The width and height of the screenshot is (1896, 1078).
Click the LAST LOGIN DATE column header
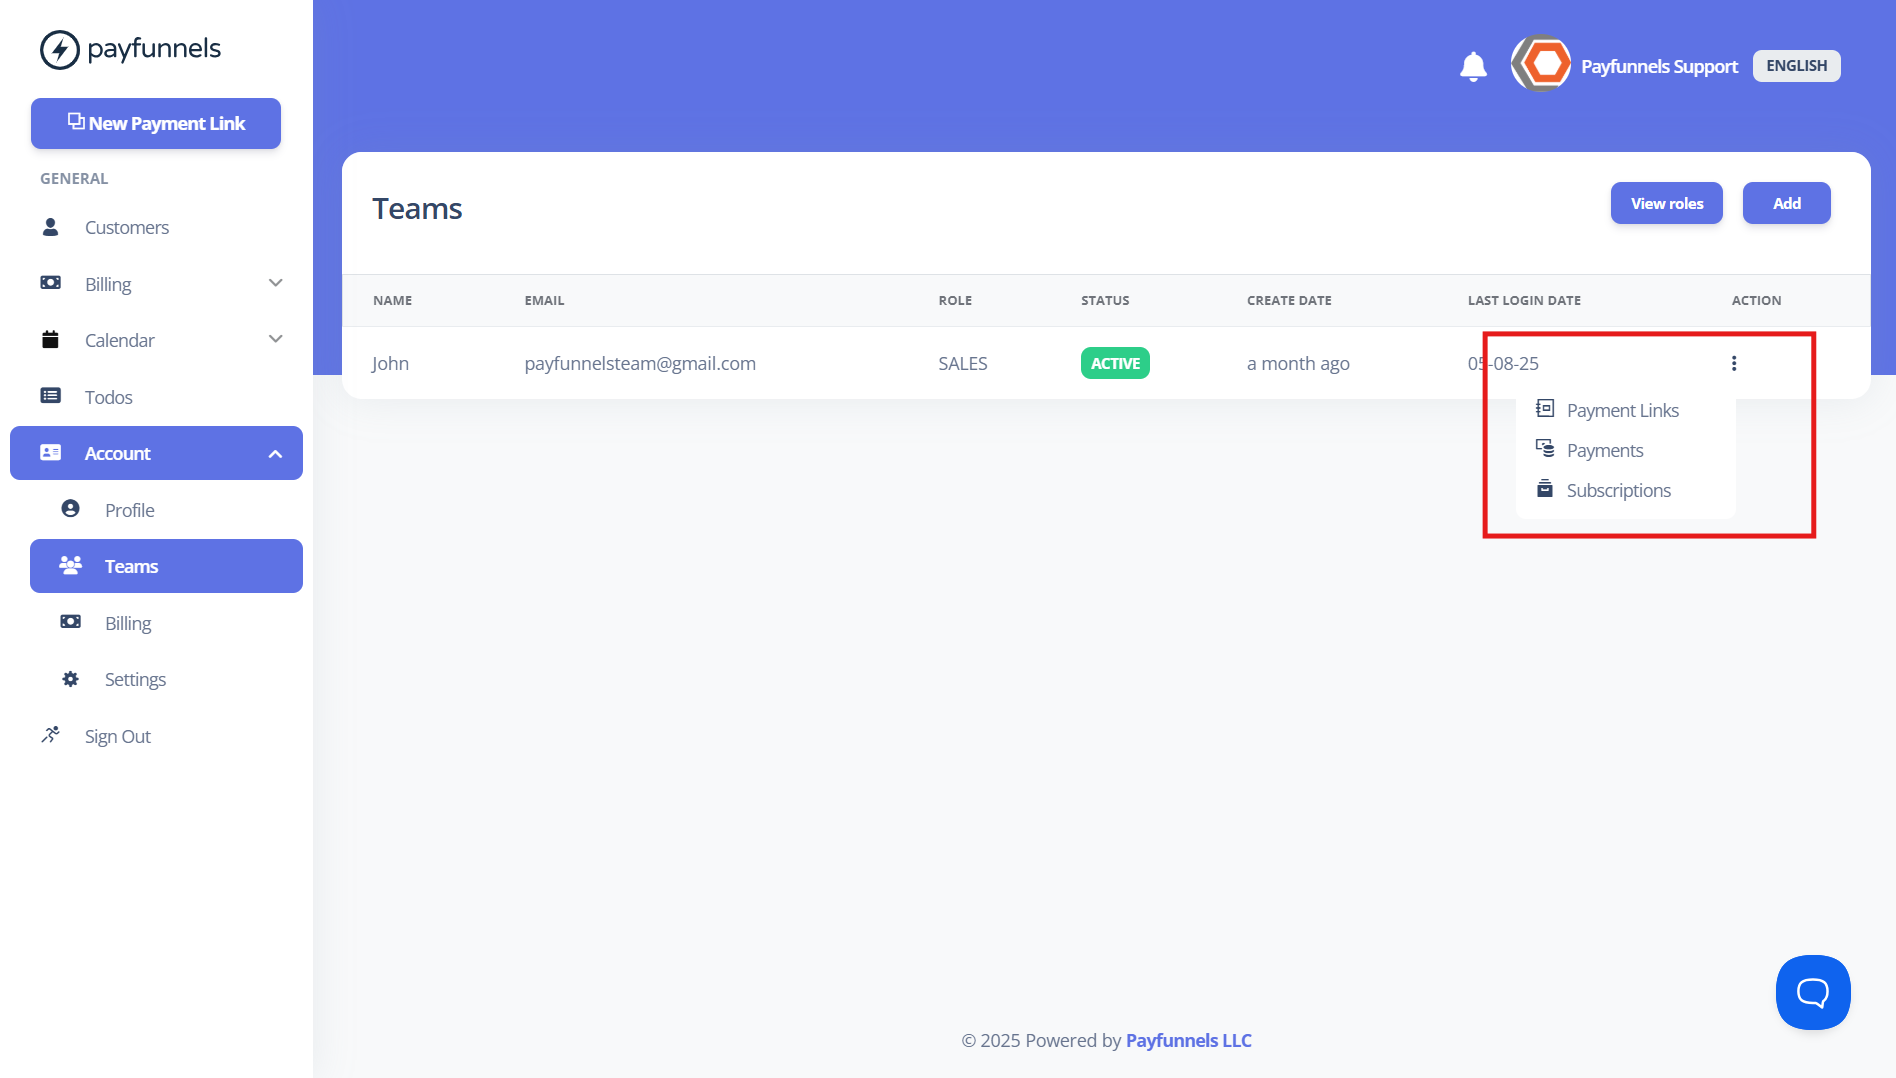(x=1524, y=300)
